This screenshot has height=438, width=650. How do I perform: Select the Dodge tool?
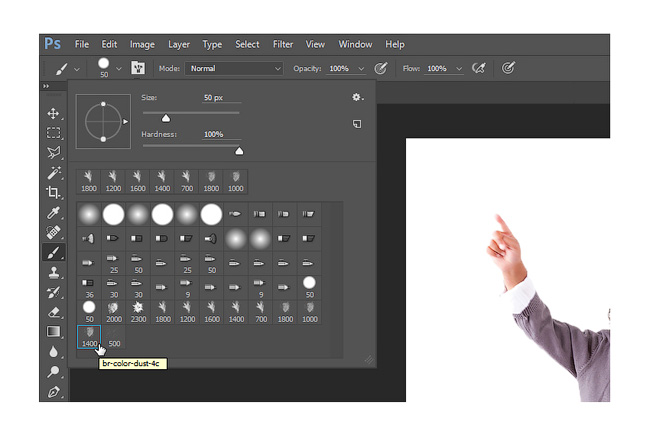[x=53, y=372]
